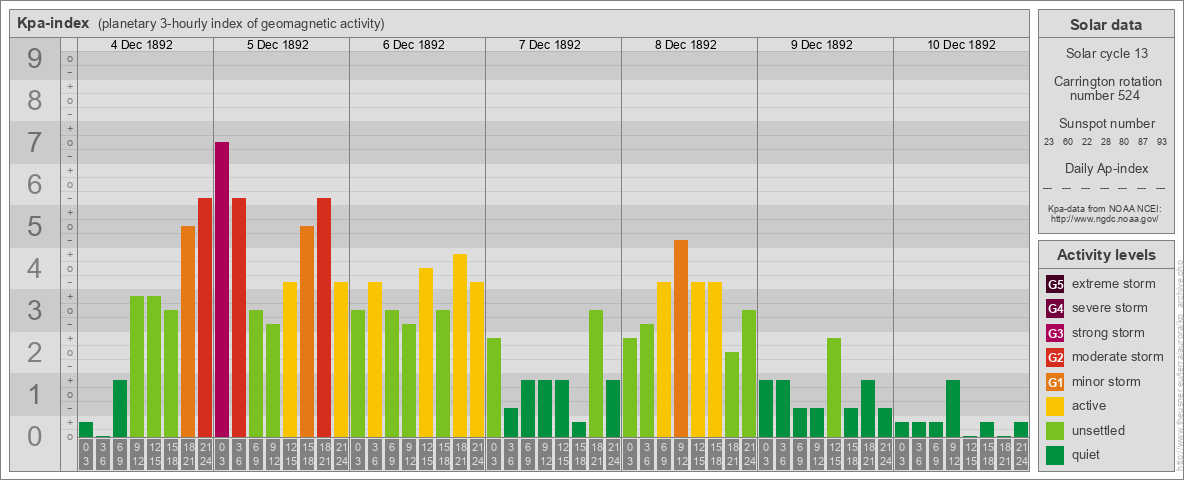This screenshot has width=1184, height=480.
Task: Click the 9-12 time label under 8 Dec
Action: click(680, 455)
